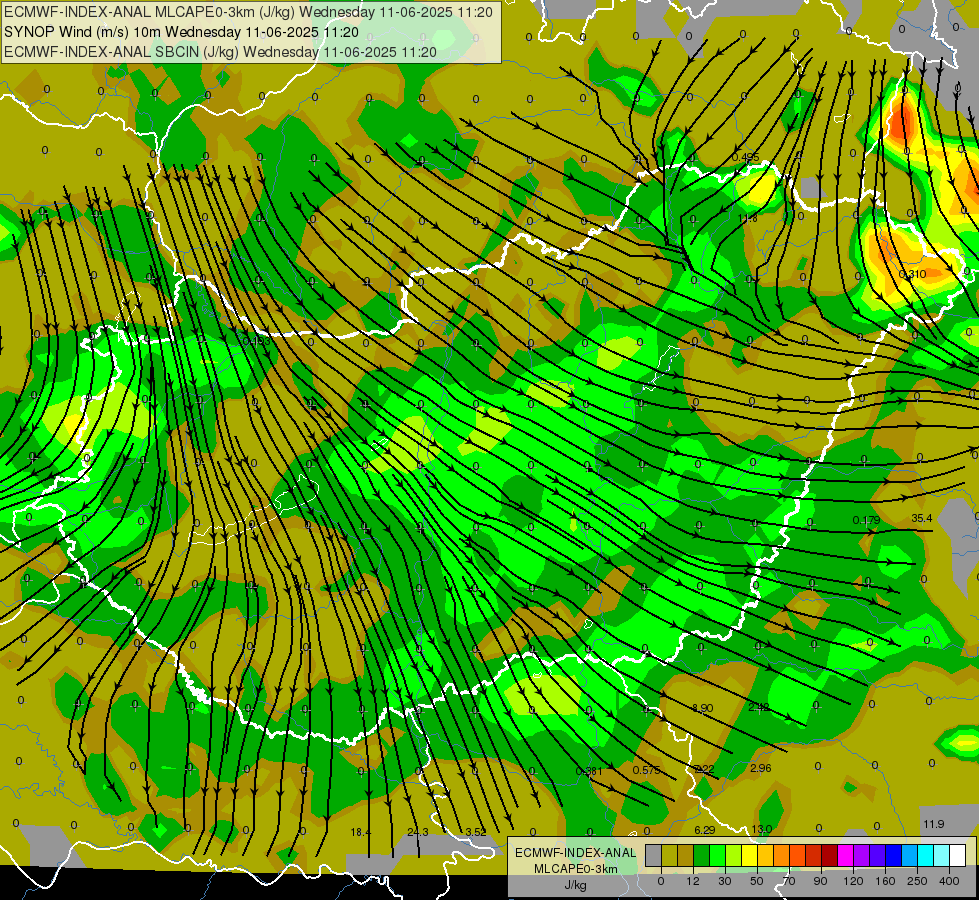Click the legend scale label '250'
Image resolution: width=979 pixels, height=900 pixels.
coord(917,881)
